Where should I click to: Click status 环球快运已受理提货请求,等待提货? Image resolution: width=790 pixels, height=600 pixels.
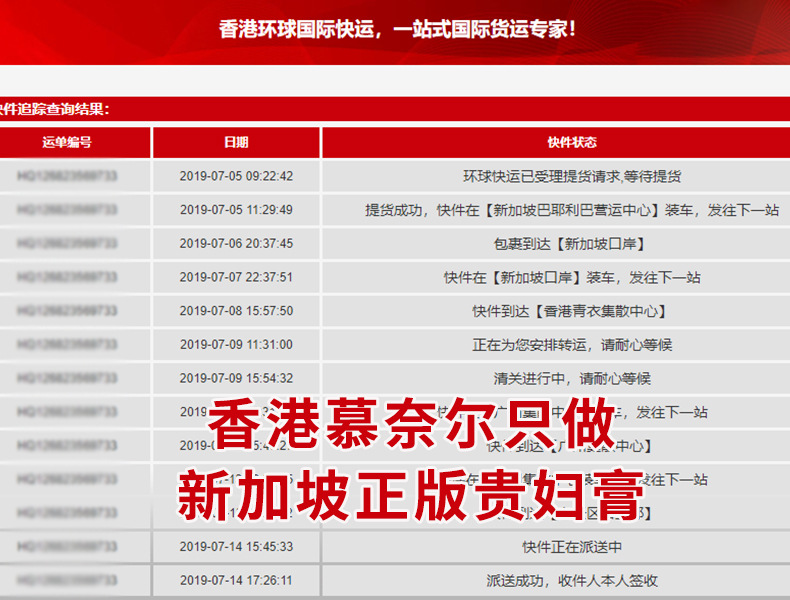coord(572,176)
